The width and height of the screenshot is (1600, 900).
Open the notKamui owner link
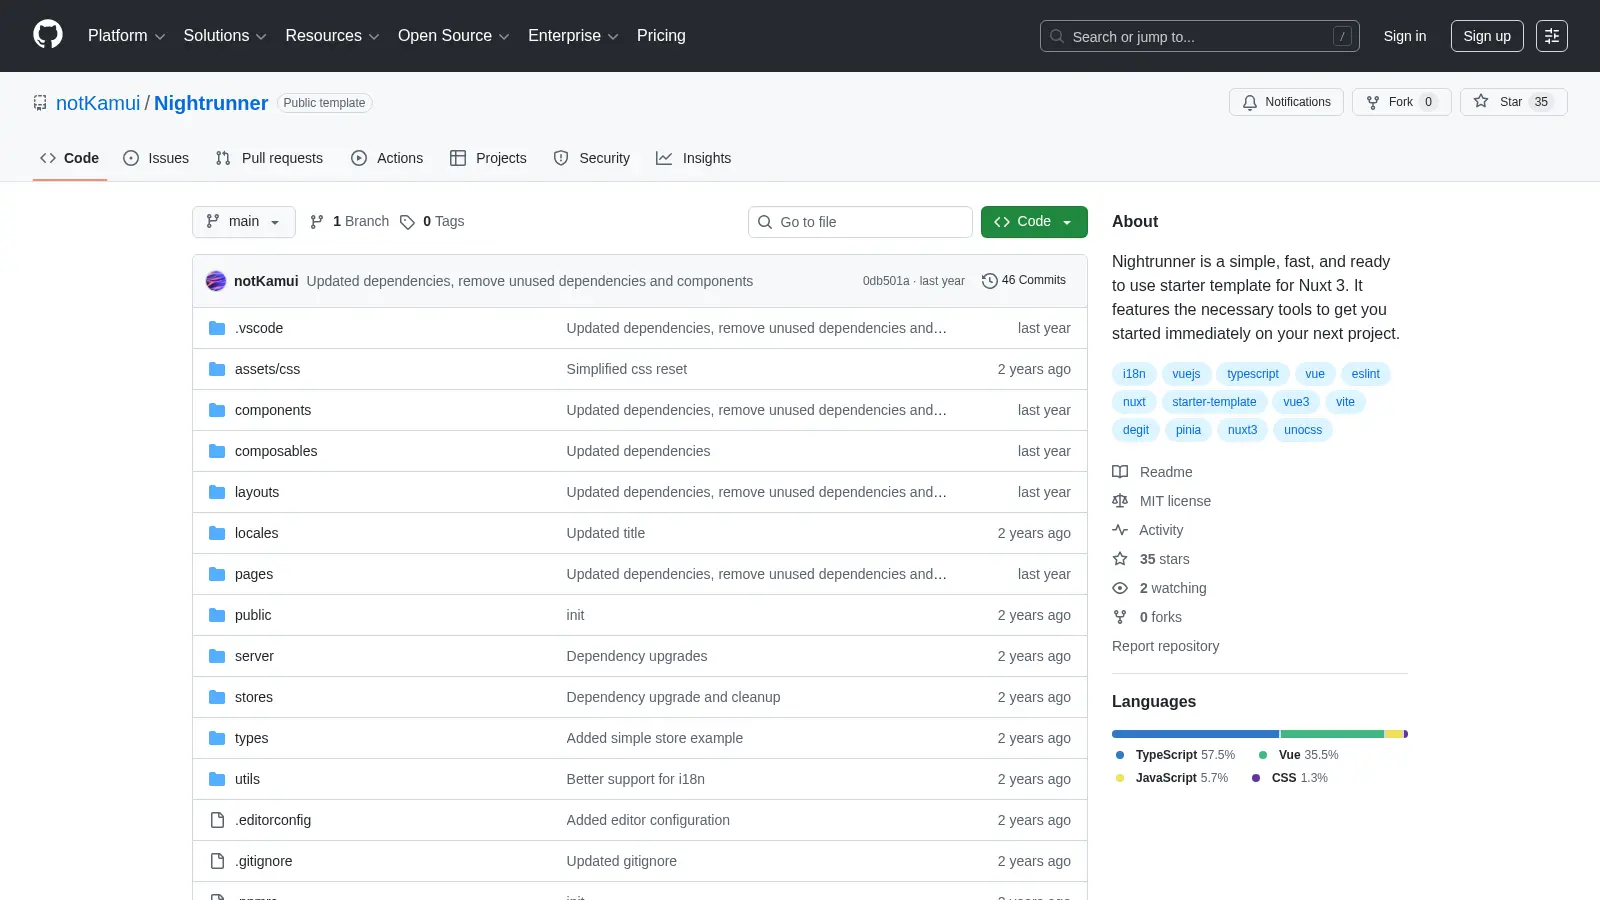tap(98, 103)
